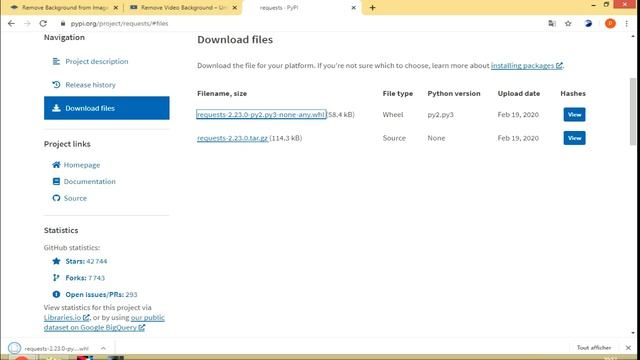
Task: Click the Release history clock icon
Action: coord(56,84)
